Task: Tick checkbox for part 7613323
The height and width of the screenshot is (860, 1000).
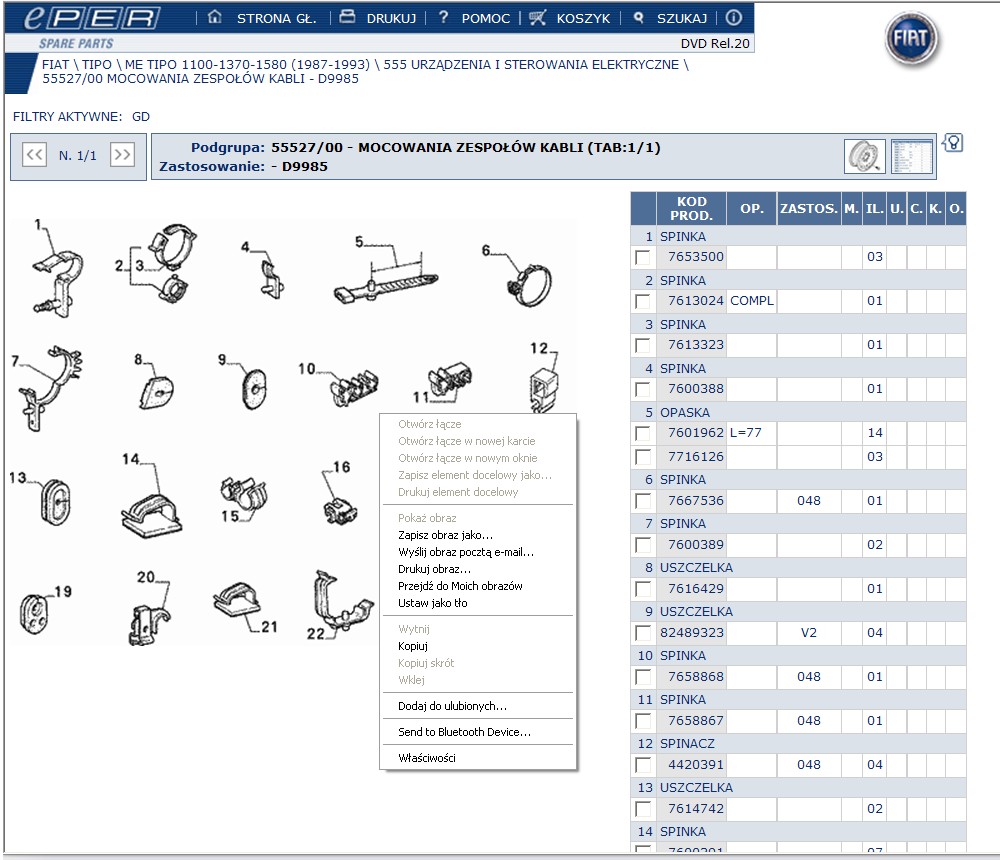Action: pyautogui.click(x=643, y=345)
